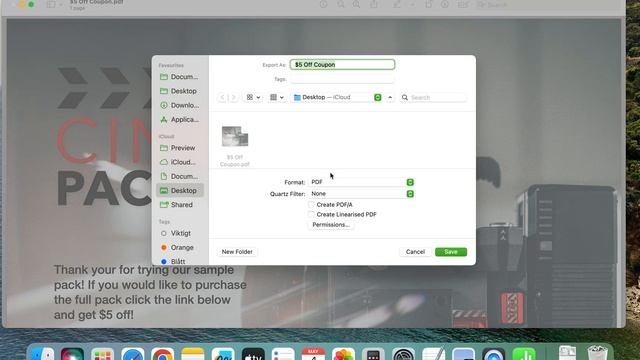
Task: Select Desktop folder under Favourites in sidebar
Action: click(x=180, y=91)
